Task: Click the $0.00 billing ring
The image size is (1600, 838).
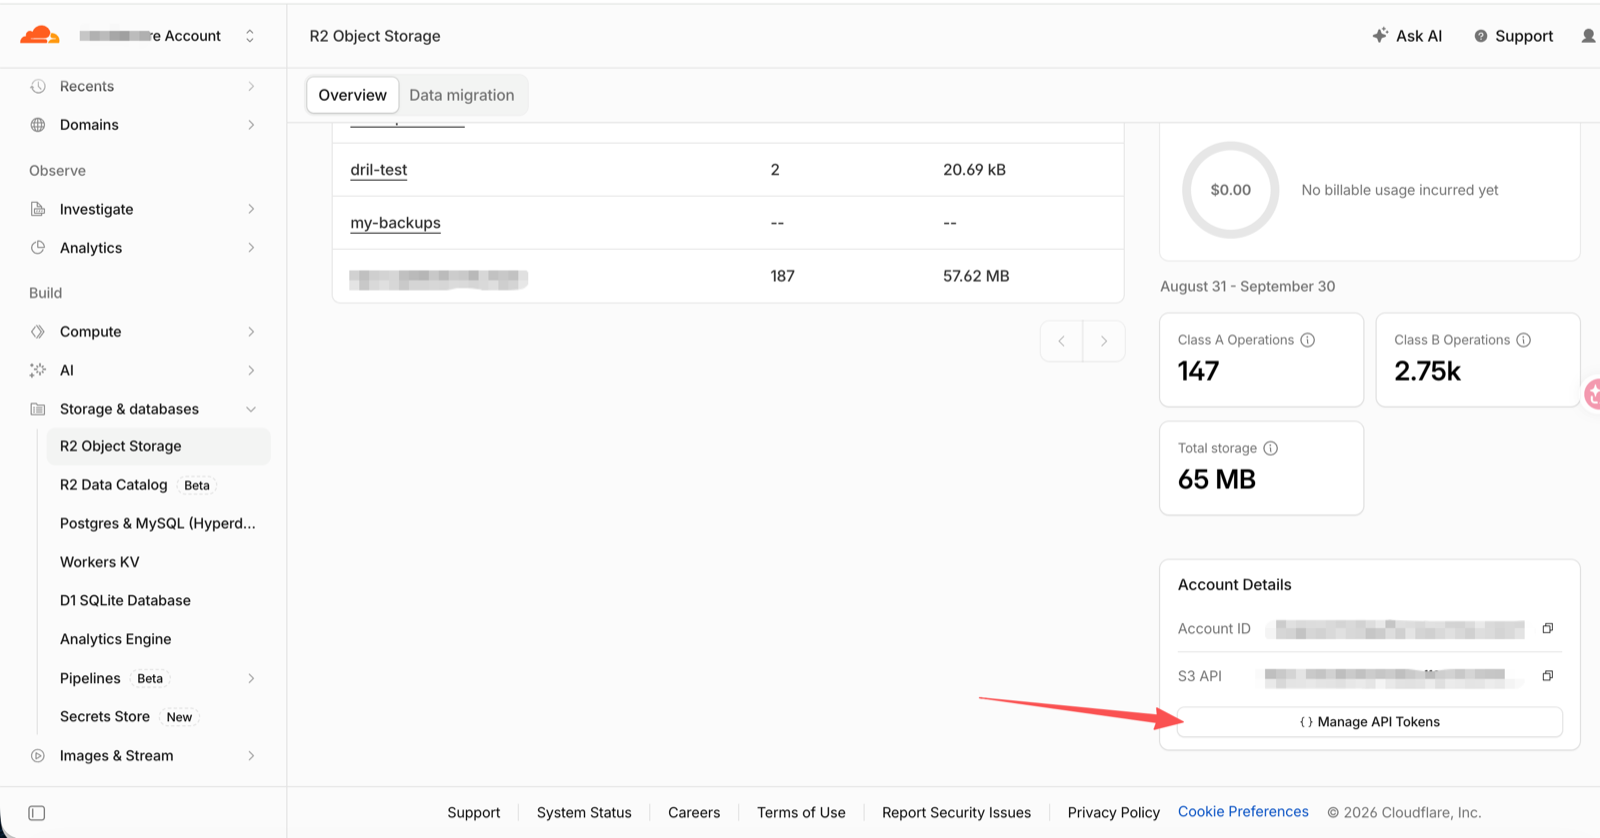Action: point(1230,190)
